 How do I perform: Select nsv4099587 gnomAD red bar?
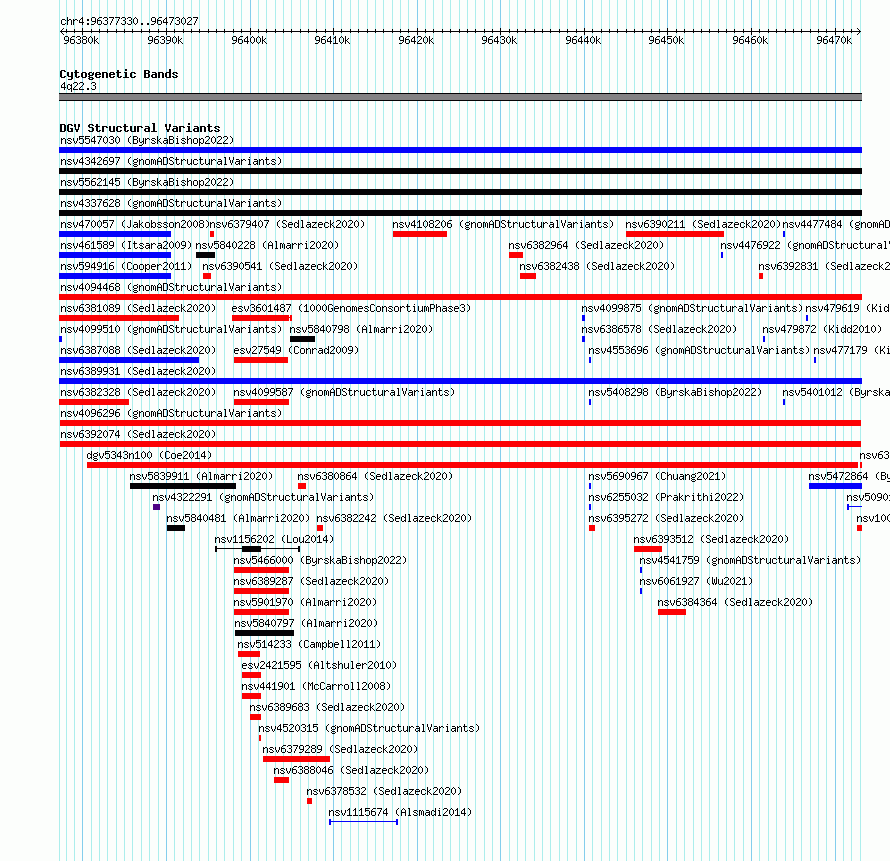coord(262,402)
